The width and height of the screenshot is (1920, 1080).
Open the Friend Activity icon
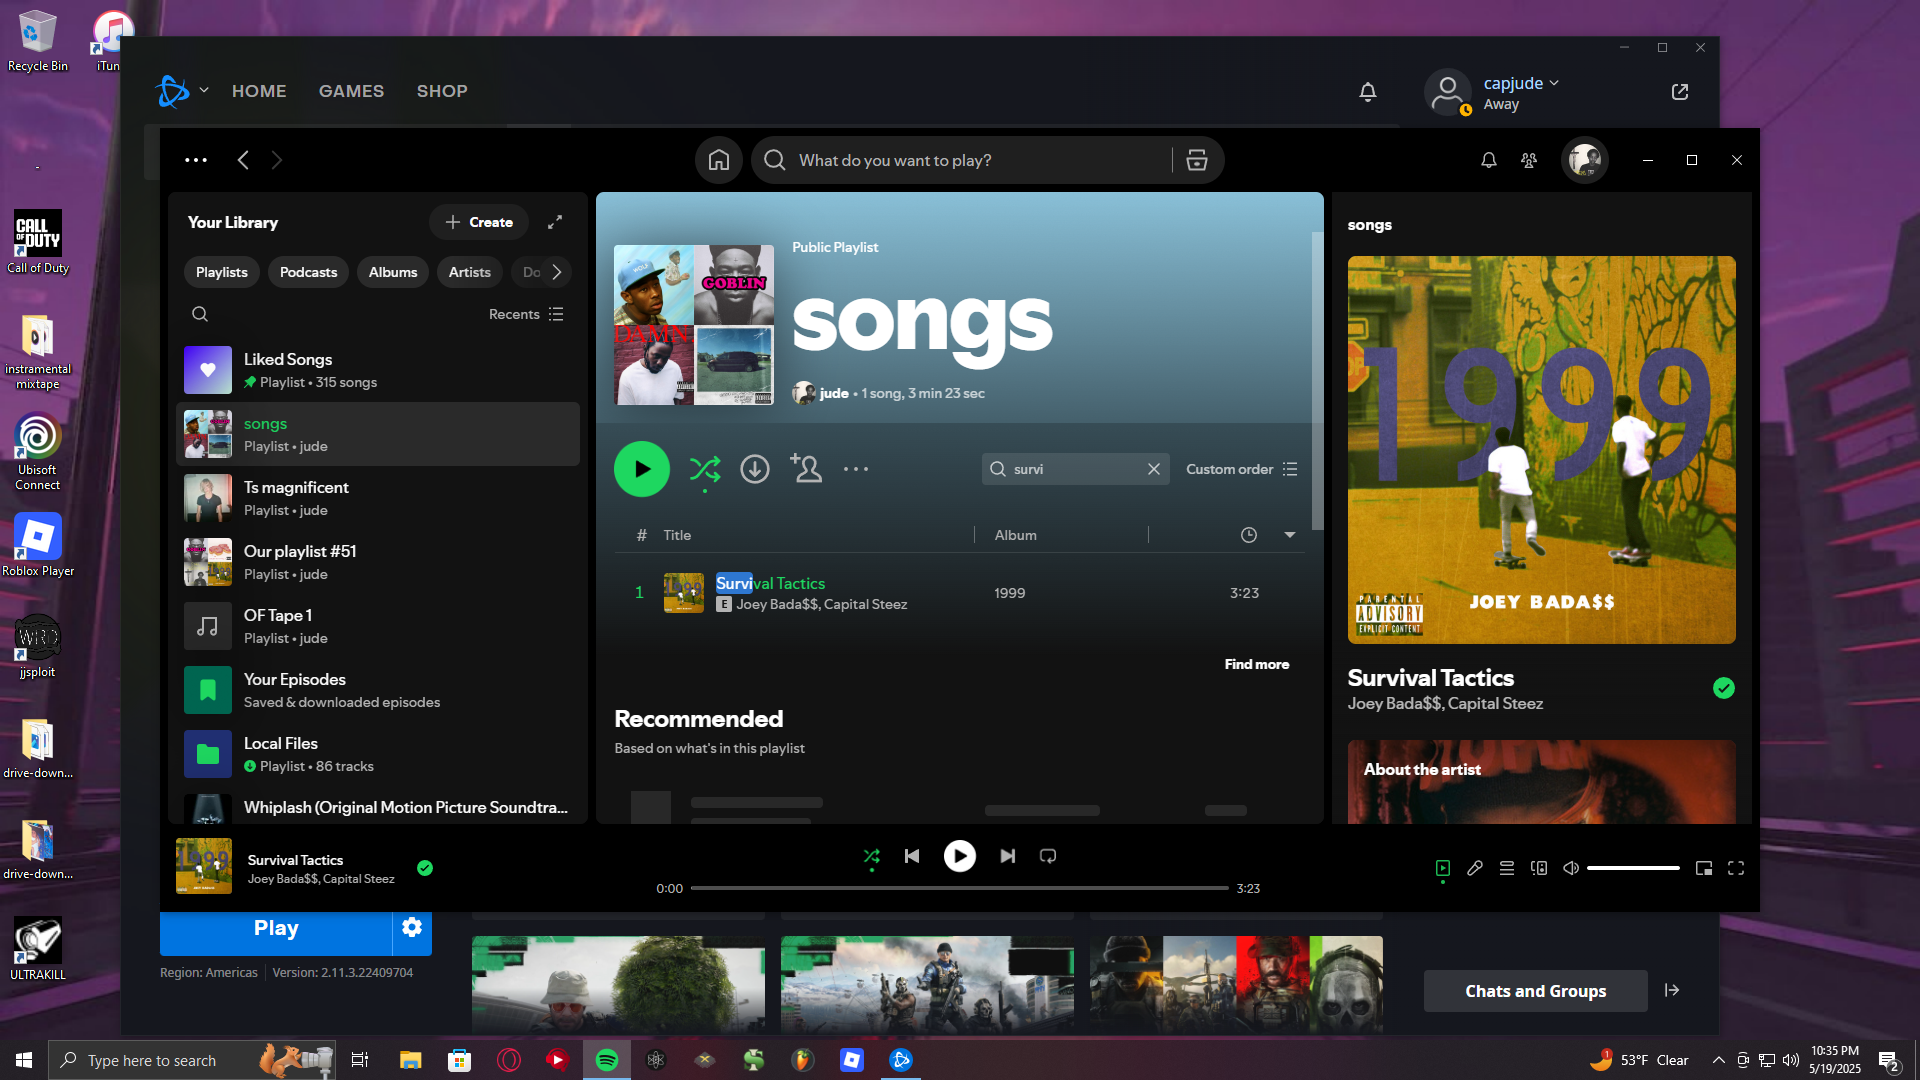tap(1529, 160)
